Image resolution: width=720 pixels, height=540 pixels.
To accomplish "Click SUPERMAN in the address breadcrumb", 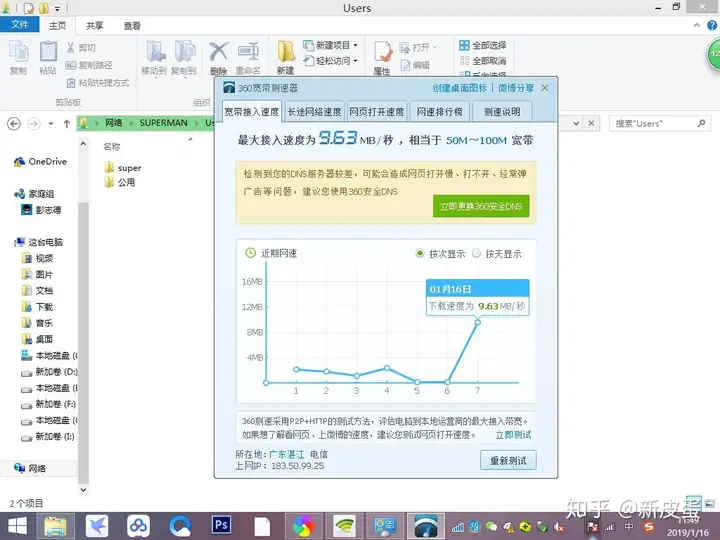I will (x=163, y=123).
